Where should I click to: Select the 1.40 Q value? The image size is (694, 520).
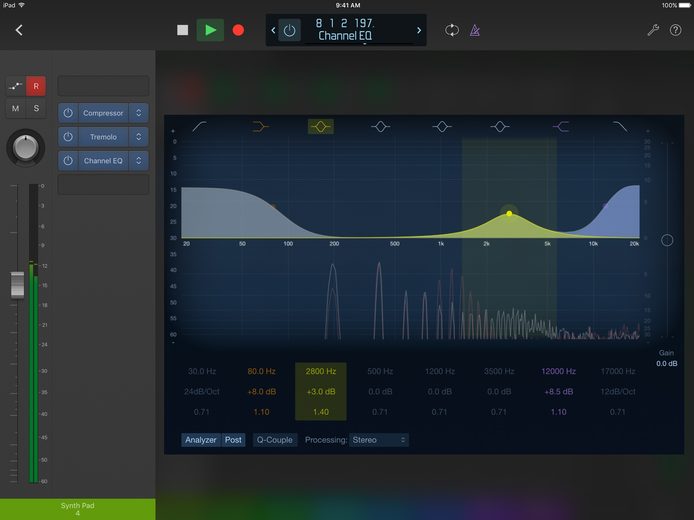(321, 412)
